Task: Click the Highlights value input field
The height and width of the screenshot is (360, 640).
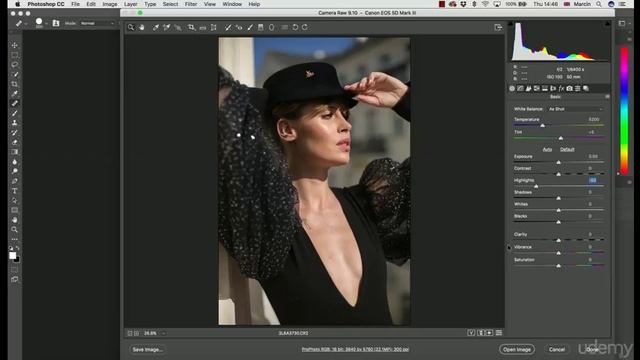Action: coord(593,180)
